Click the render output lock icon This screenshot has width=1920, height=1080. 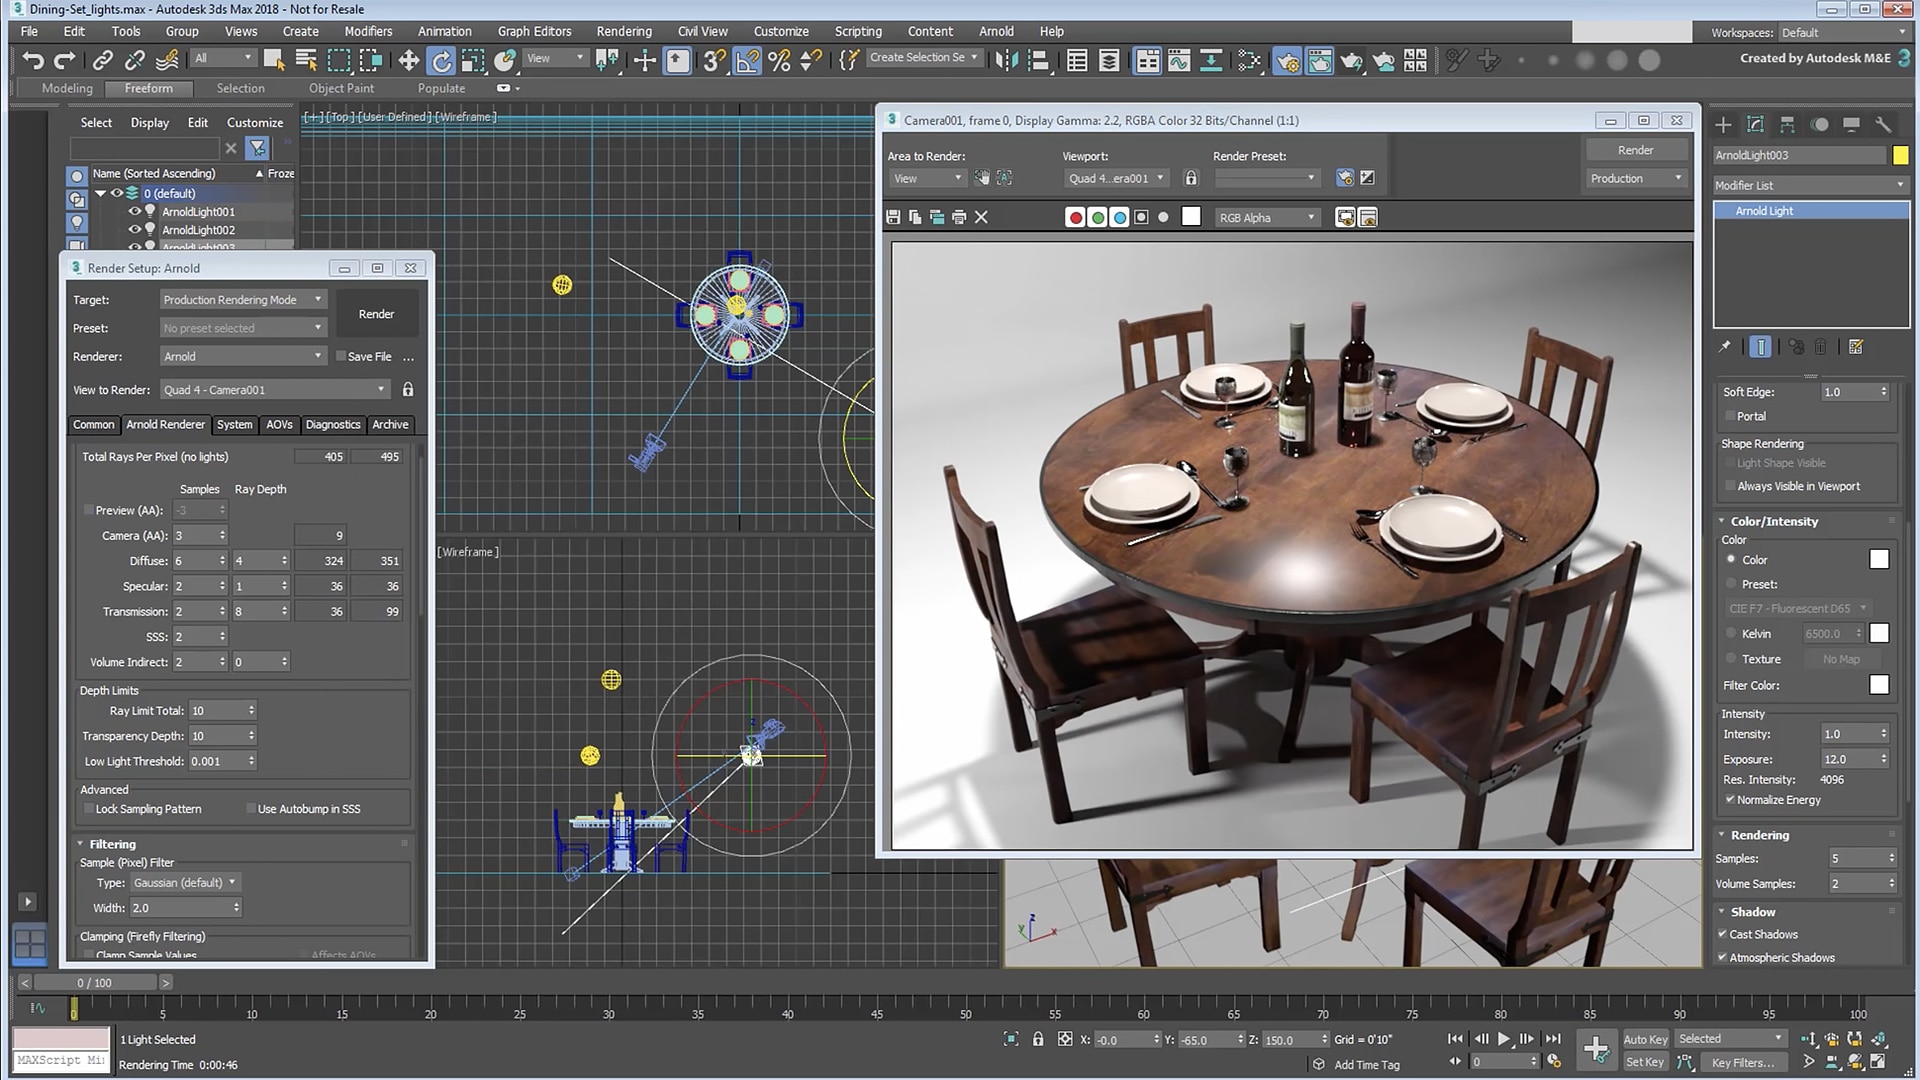click(x=1191, y=178)
